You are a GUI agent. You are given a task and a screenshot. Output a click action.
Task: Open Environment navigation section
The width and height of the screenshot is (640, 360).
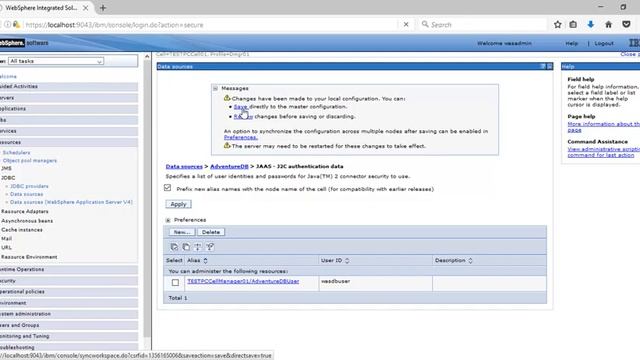pos(69,303)
